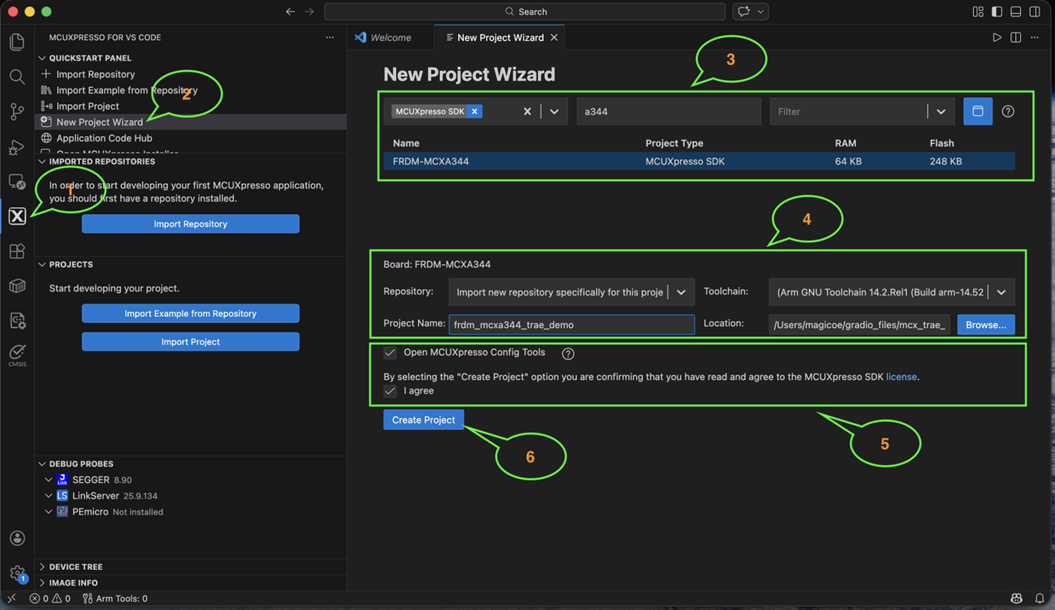The height and width of the screenshot is (610, 1055).
Task: Click the blue board view icon
Action: (978, 111)
